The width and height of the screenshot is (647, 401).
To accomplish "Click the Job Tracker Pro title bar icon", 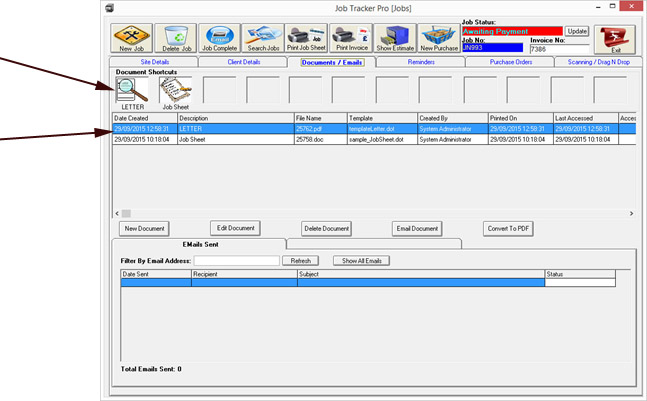I will 109,8.
